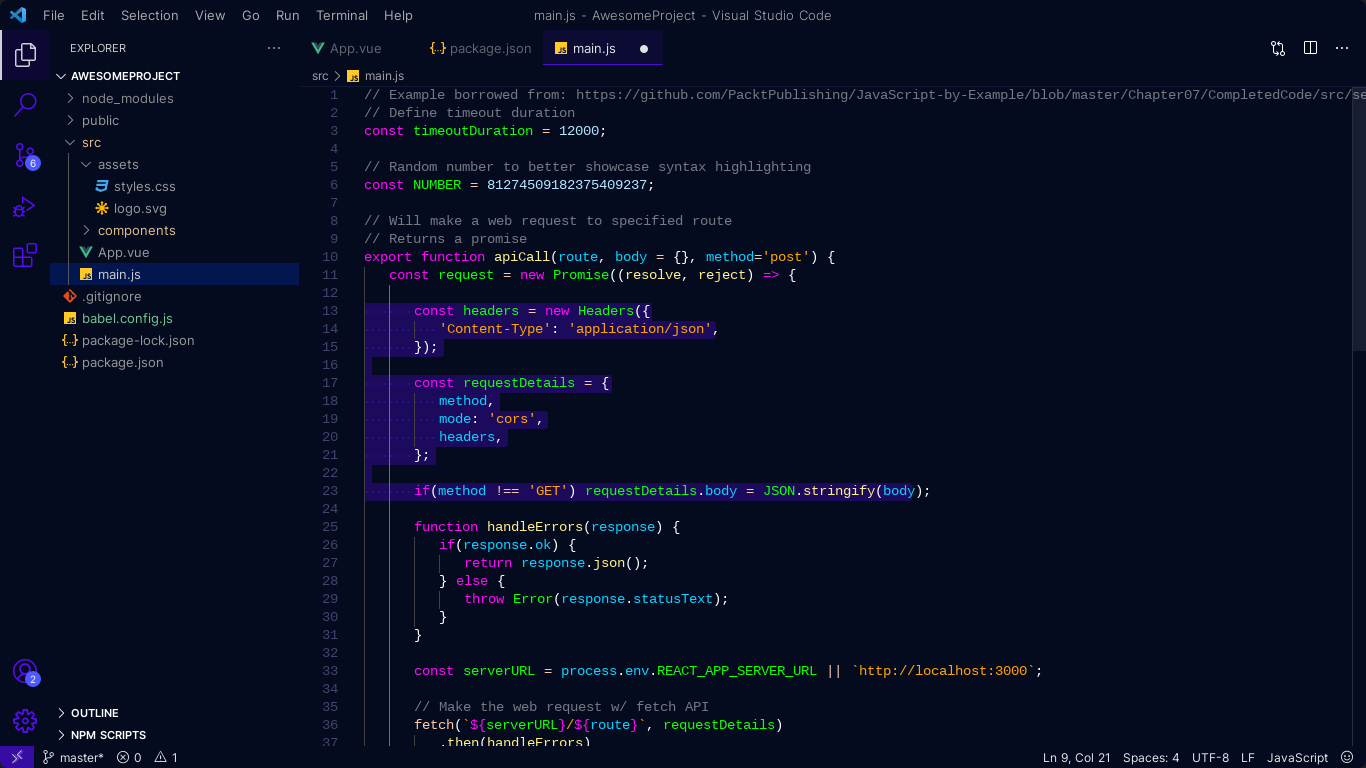
Task: Open the View menu
Action: point(210,15)
